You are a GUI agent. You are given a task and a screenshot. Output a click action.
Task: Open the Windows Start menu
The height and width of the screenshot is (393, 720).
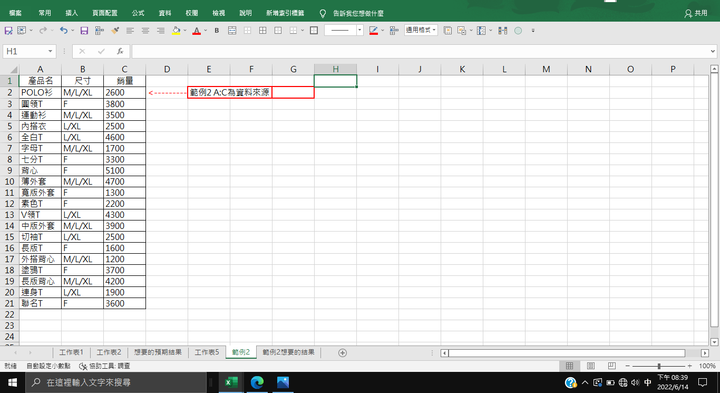(x=12, y=382)
